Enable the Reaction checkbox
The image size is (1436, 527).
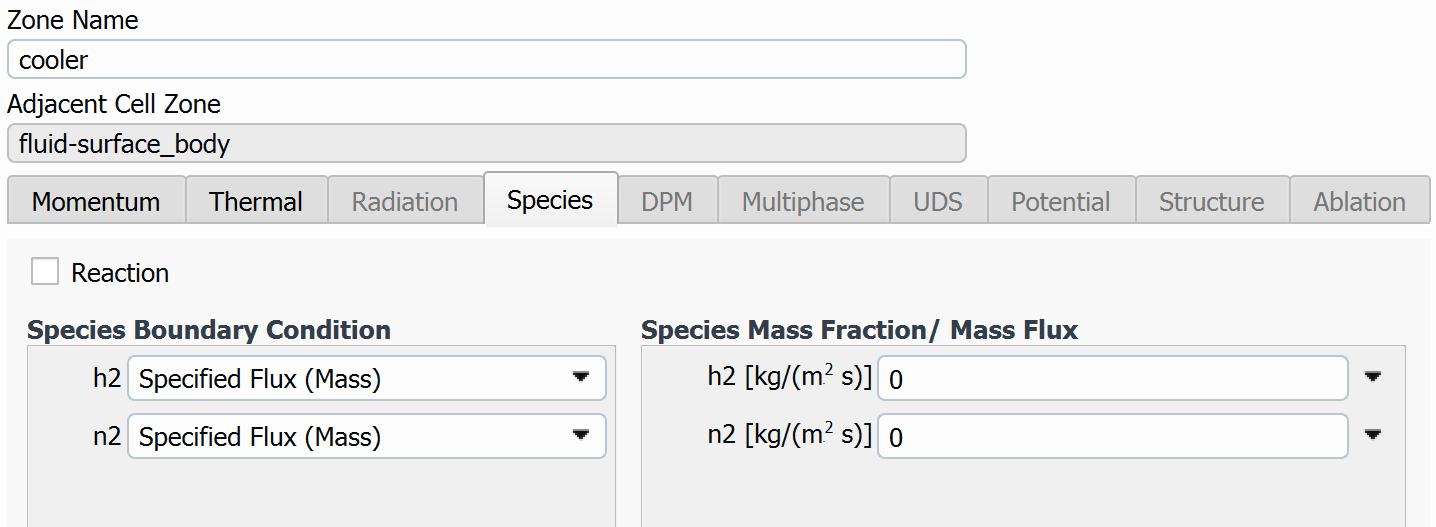45,272
